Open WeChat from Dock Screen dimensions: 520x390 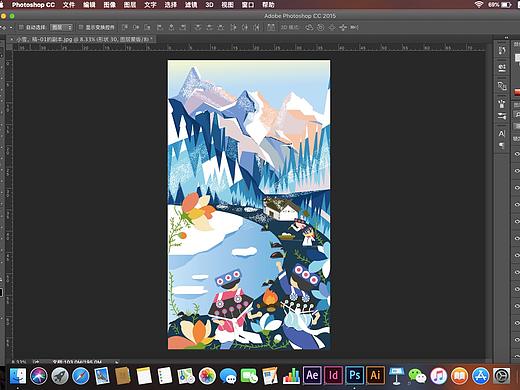417,376
